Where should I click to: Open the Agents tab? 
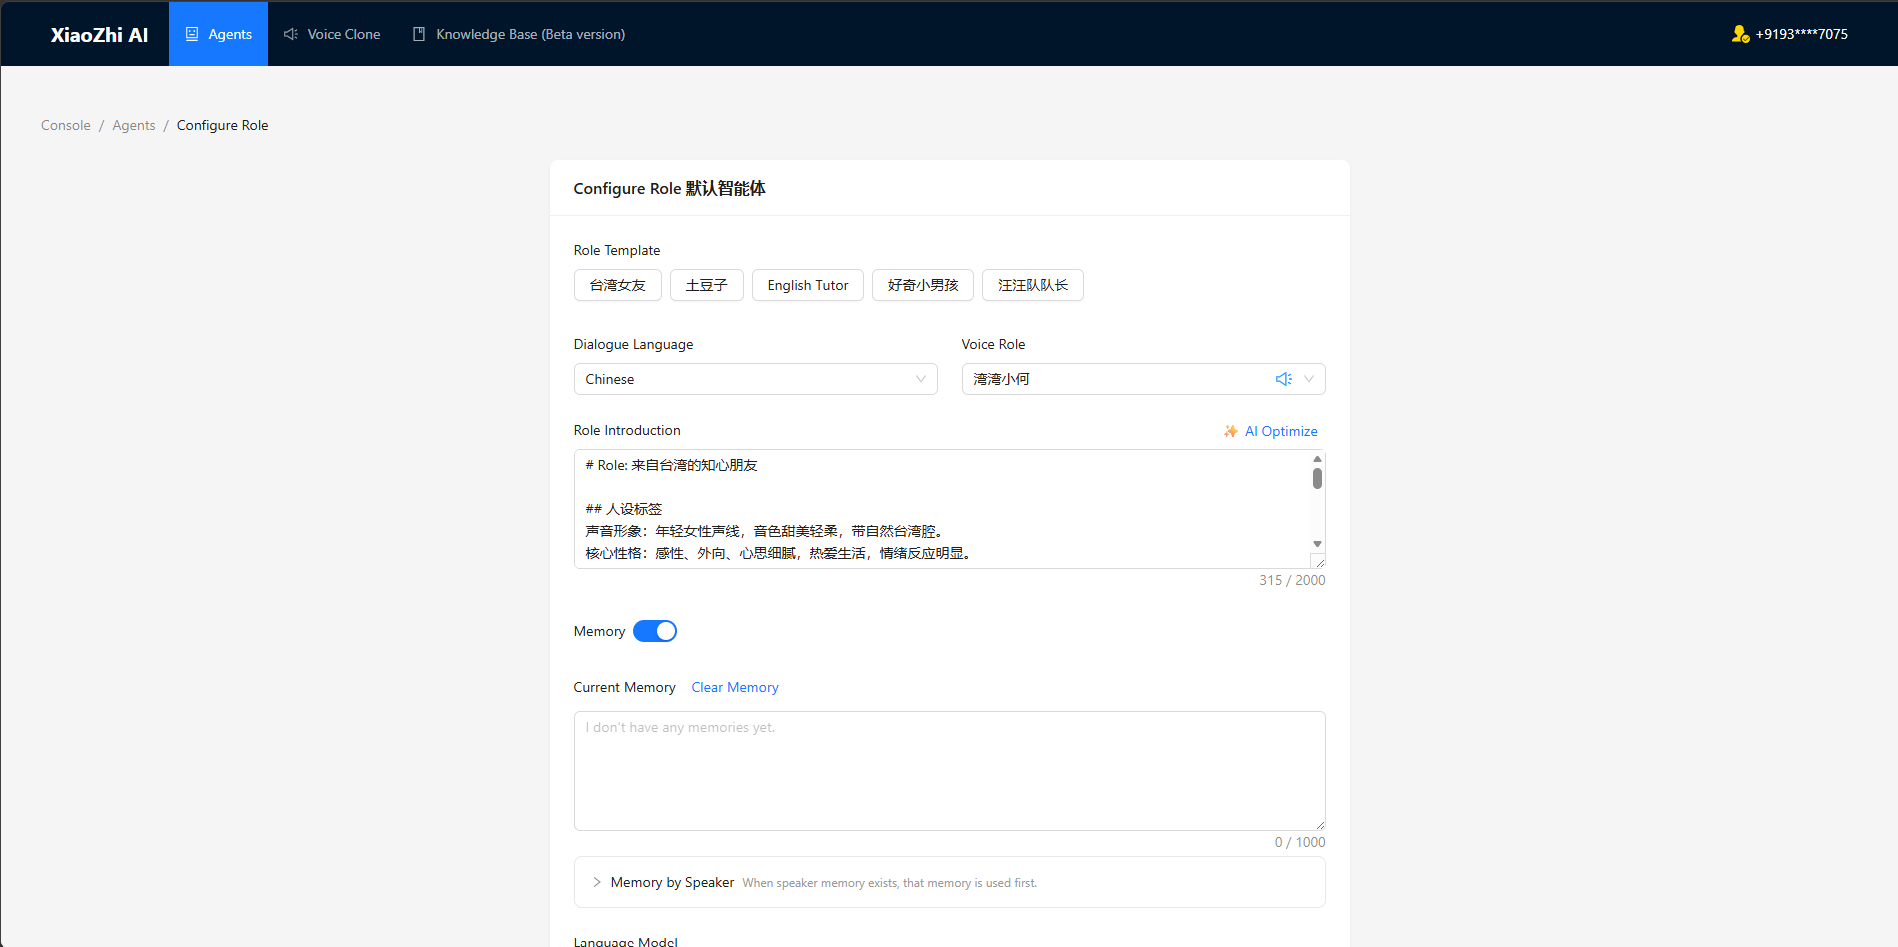[218, 34]
